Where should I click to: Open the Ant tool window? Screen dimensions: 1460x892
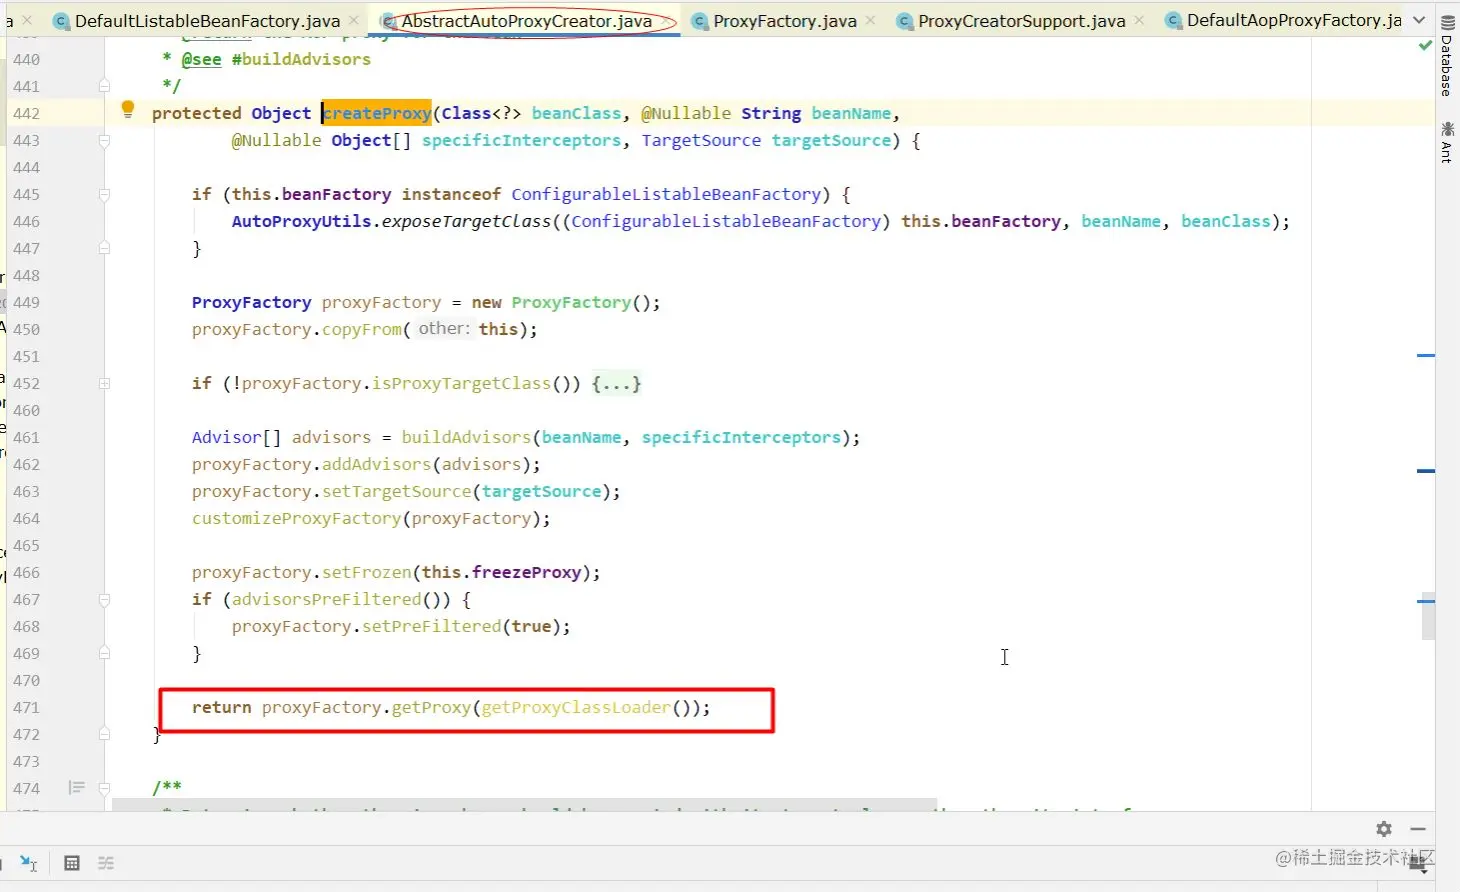point(1447,142)
